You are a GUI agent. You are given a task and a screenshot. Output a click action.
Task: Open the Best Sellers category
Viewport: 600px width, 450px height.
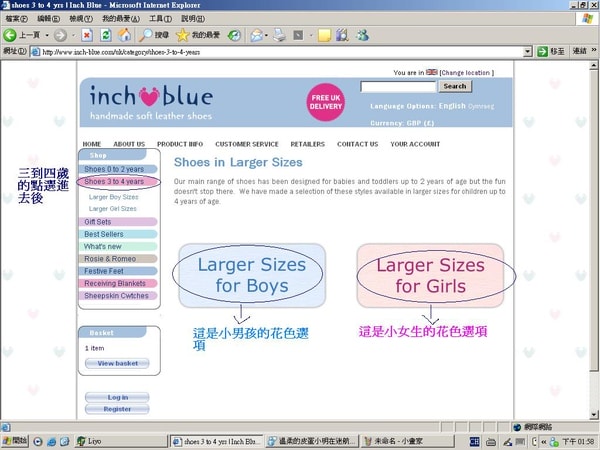[x=118, y=234]
